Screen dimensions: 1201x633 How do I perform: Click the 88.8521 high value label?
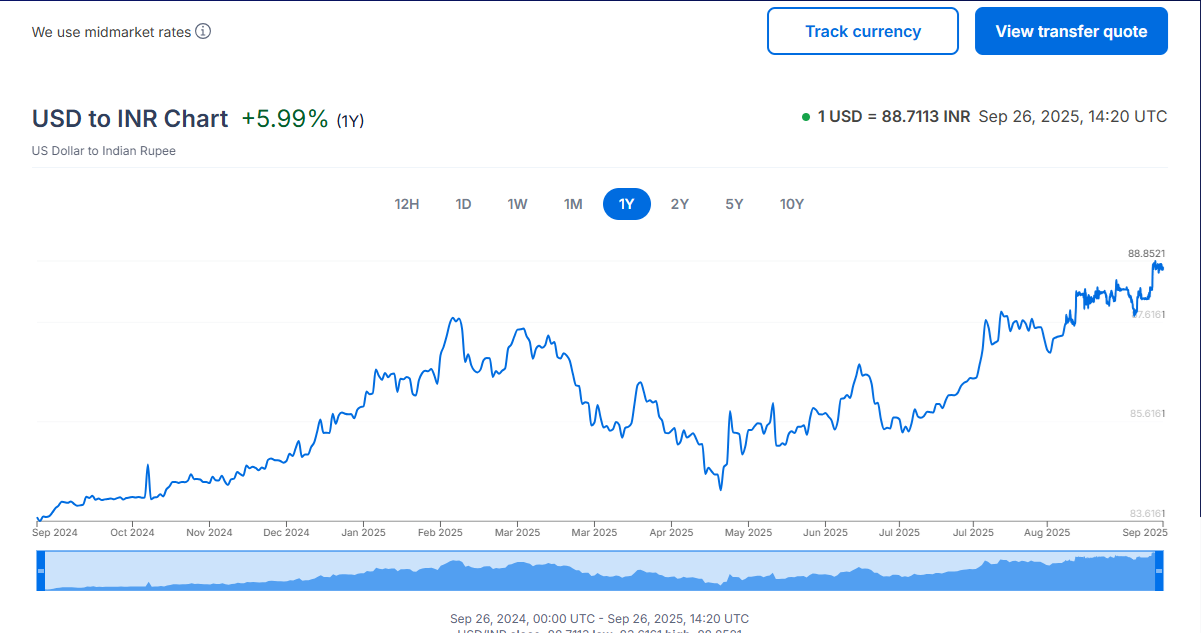point(1146,253)
